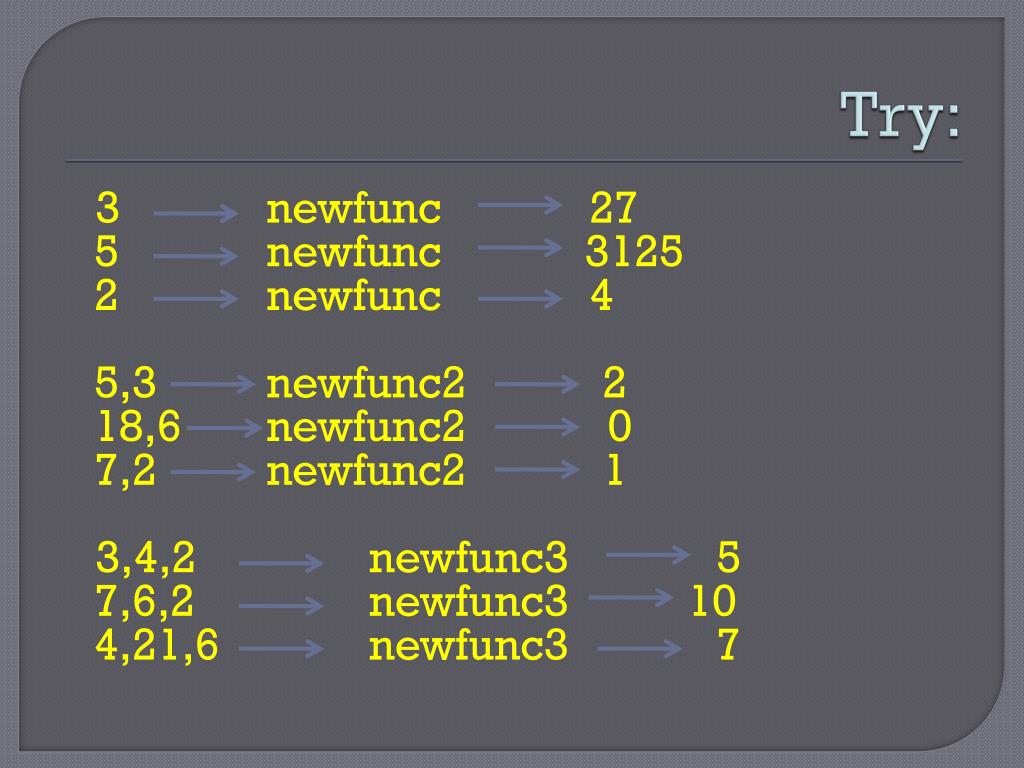Click the input '18,6'

[138, 427]
